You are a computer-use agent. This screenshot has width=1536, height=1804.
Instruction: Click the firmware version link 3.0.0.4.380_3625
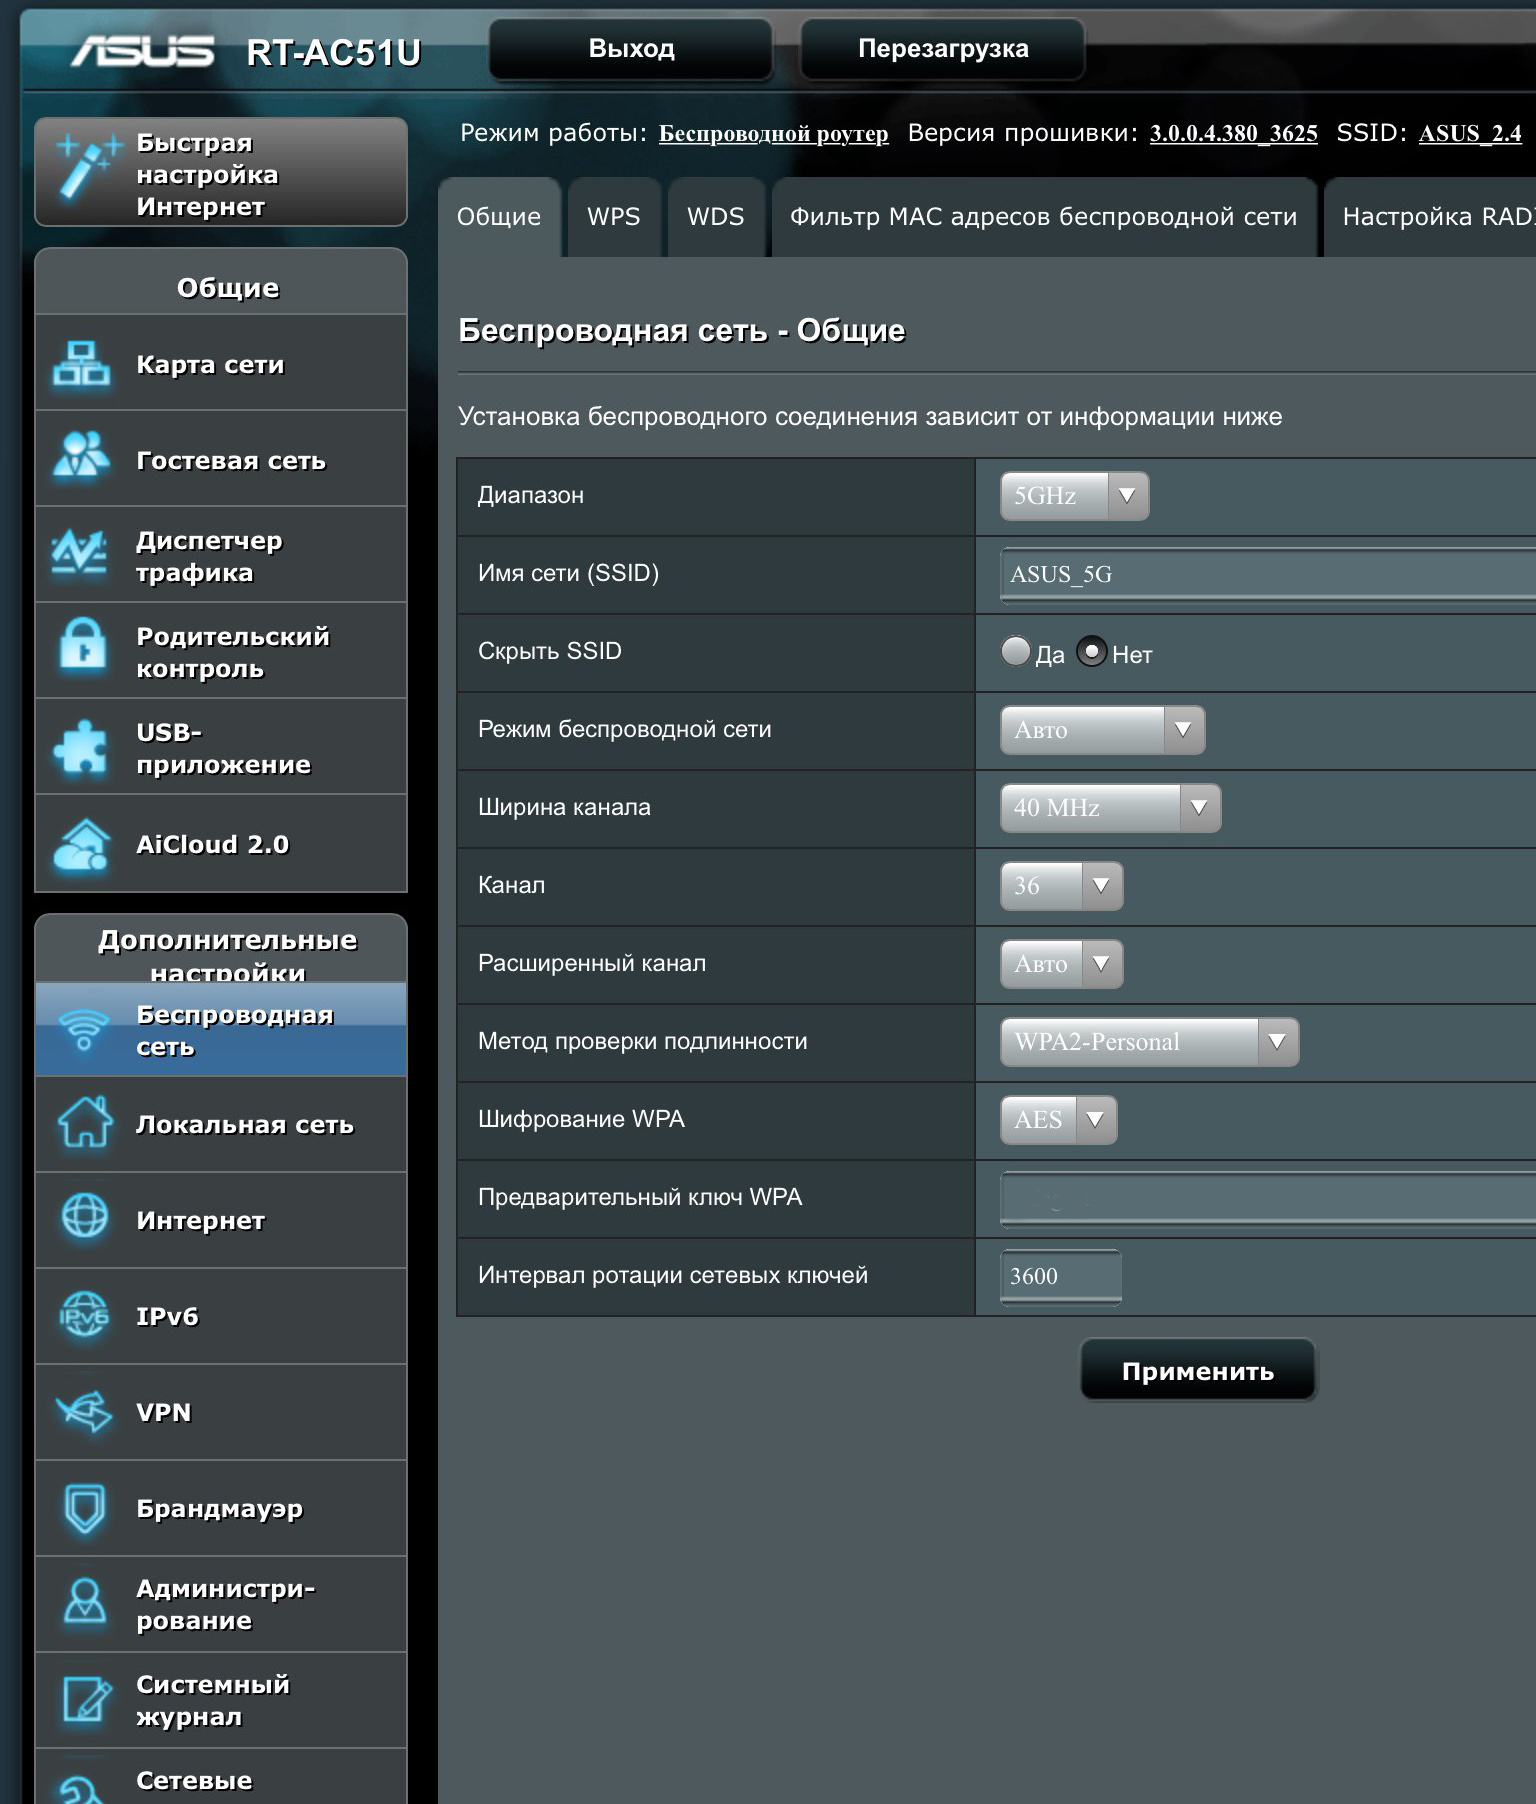[1233, 134]
